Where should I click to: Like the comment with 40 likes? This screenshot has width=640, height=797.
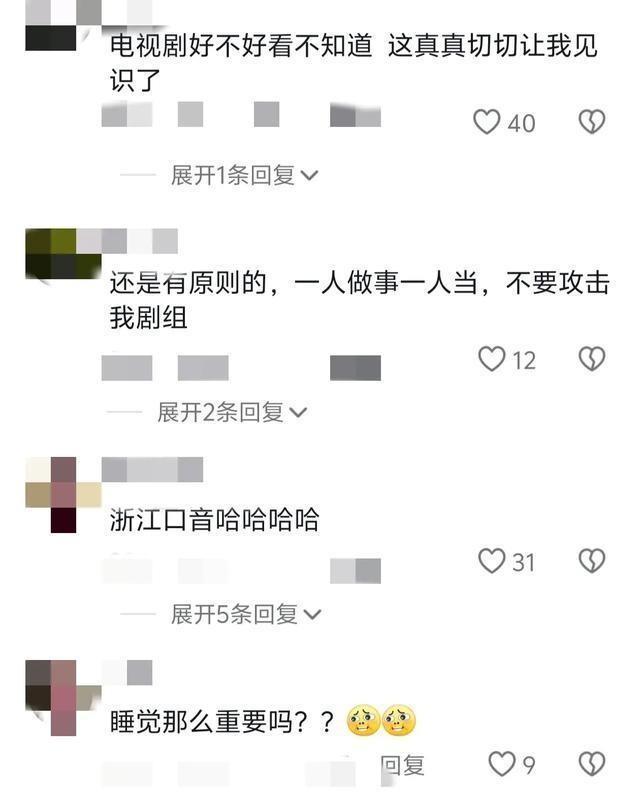point(487,122)
